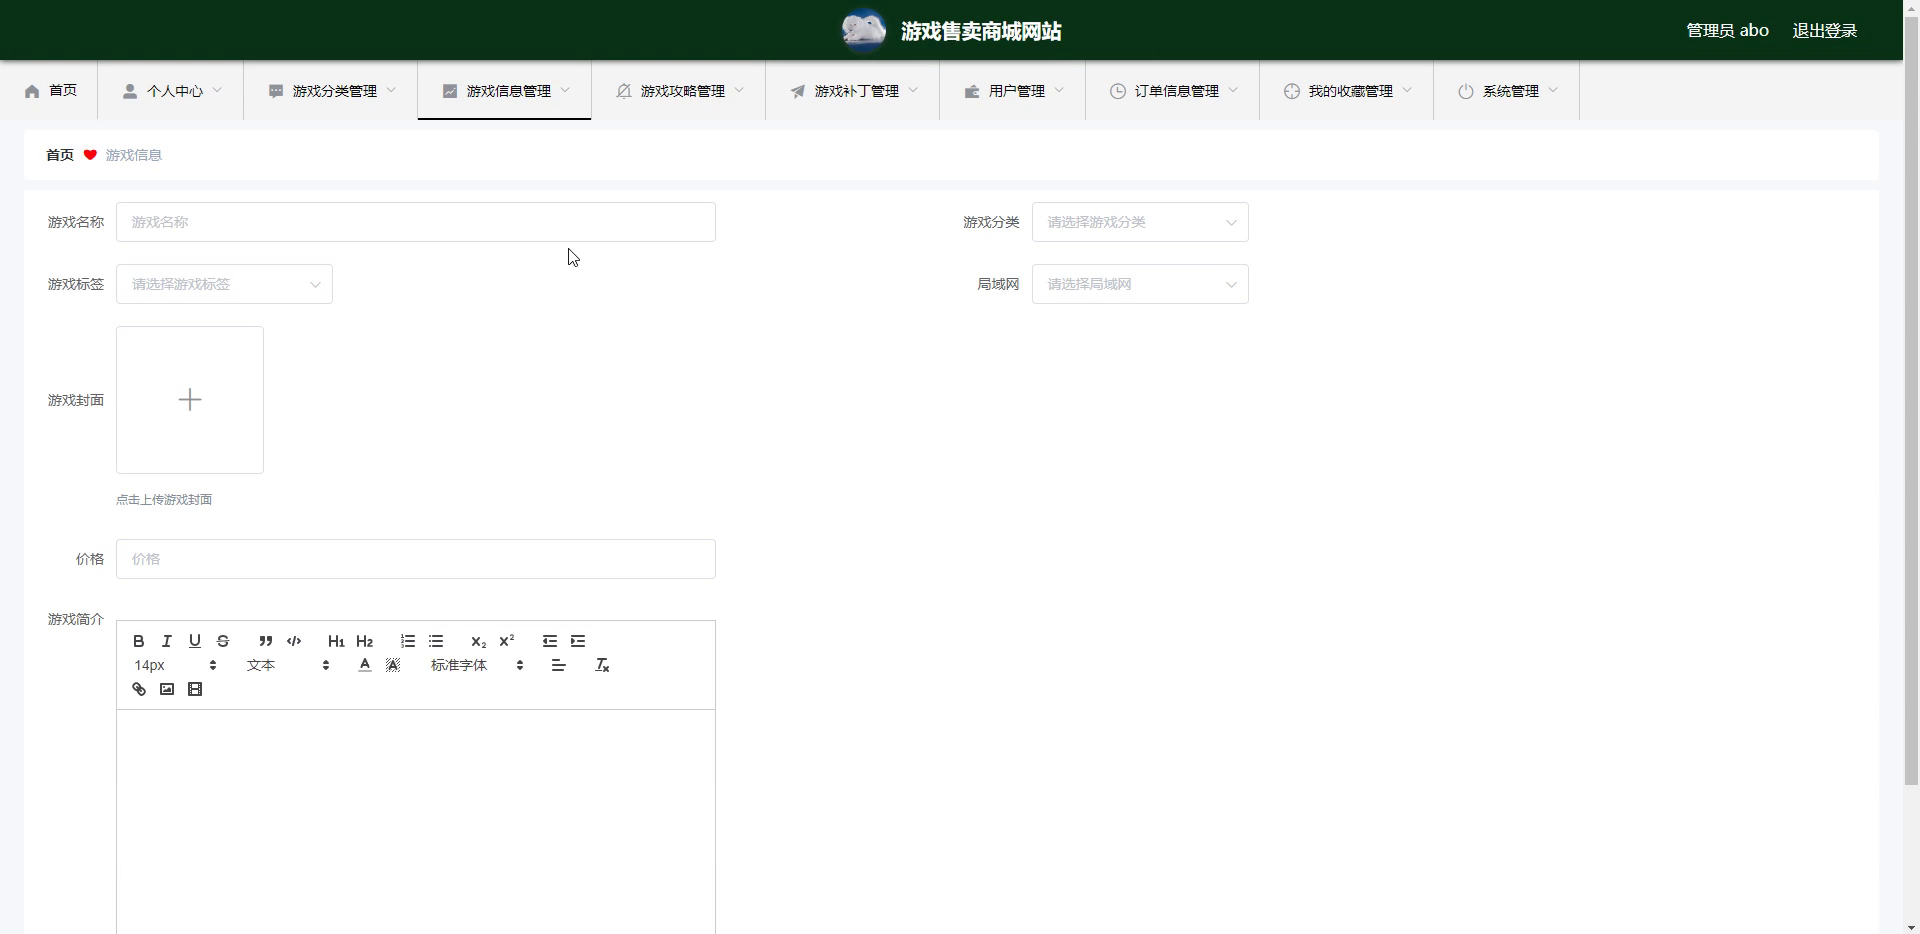The height and width of the screenshot is (934, 1920).
Task: Create an ordered numbered list
Action: pos(408,641)
